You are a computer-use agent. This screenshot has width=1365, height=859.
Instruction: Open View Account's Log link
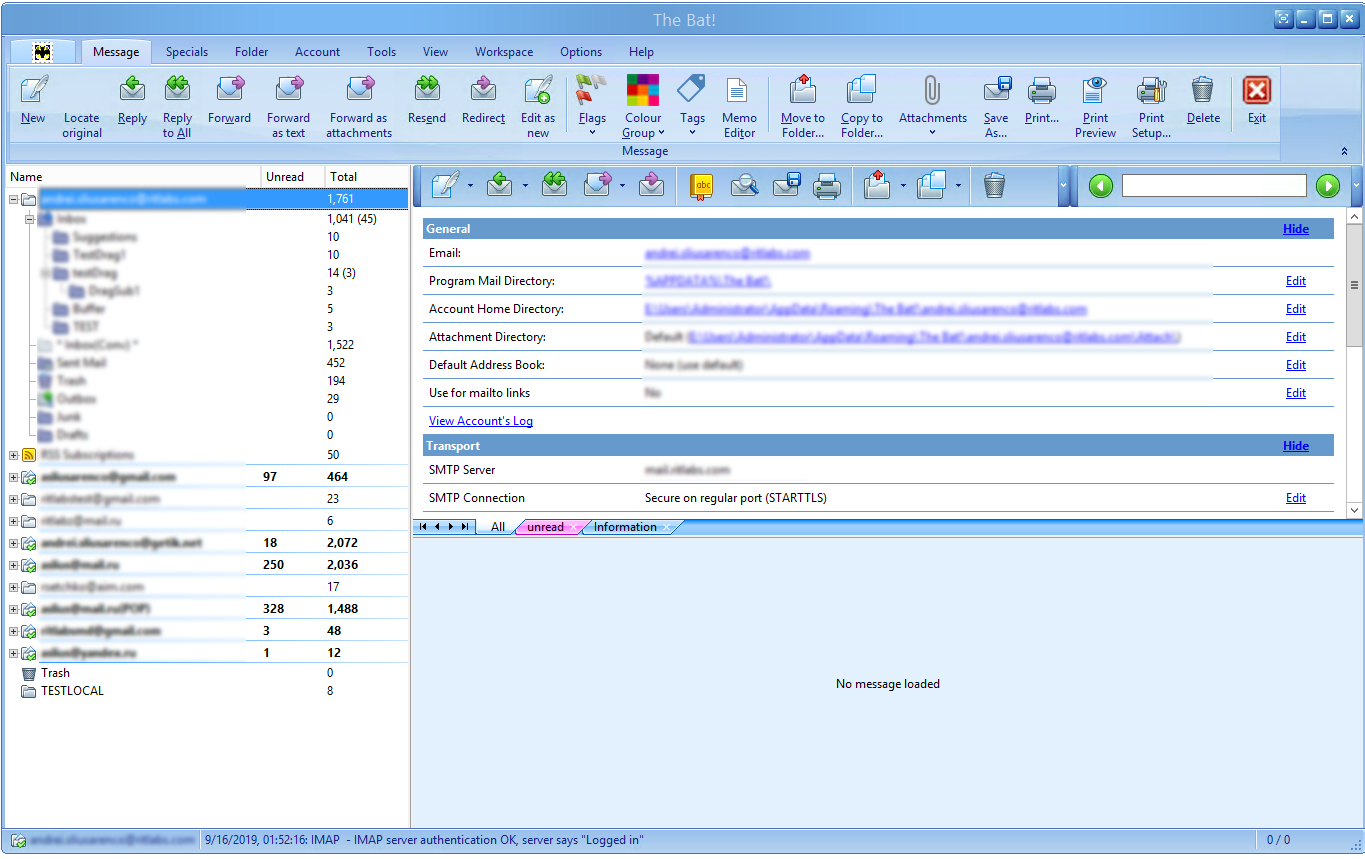point(481,421)
